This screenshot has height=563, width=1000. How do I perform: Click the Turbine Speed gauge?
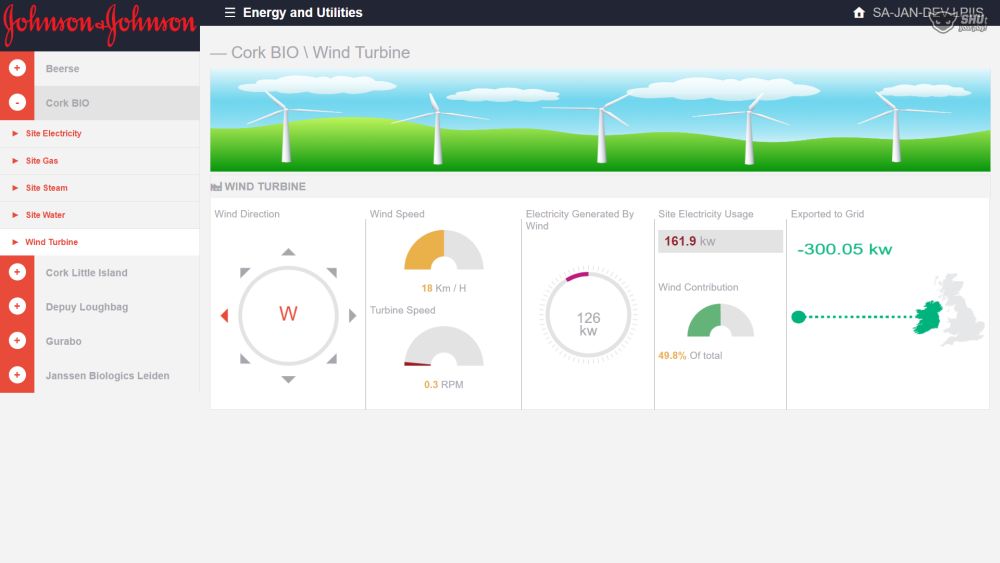(x=444, y=346)
